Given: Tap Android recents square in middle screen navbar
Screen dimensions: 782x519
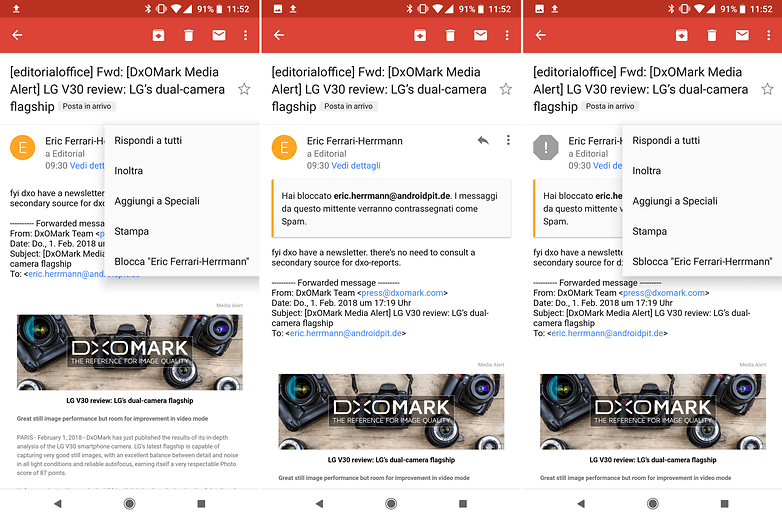Looking at the screenshot, I should click(463, 504).
